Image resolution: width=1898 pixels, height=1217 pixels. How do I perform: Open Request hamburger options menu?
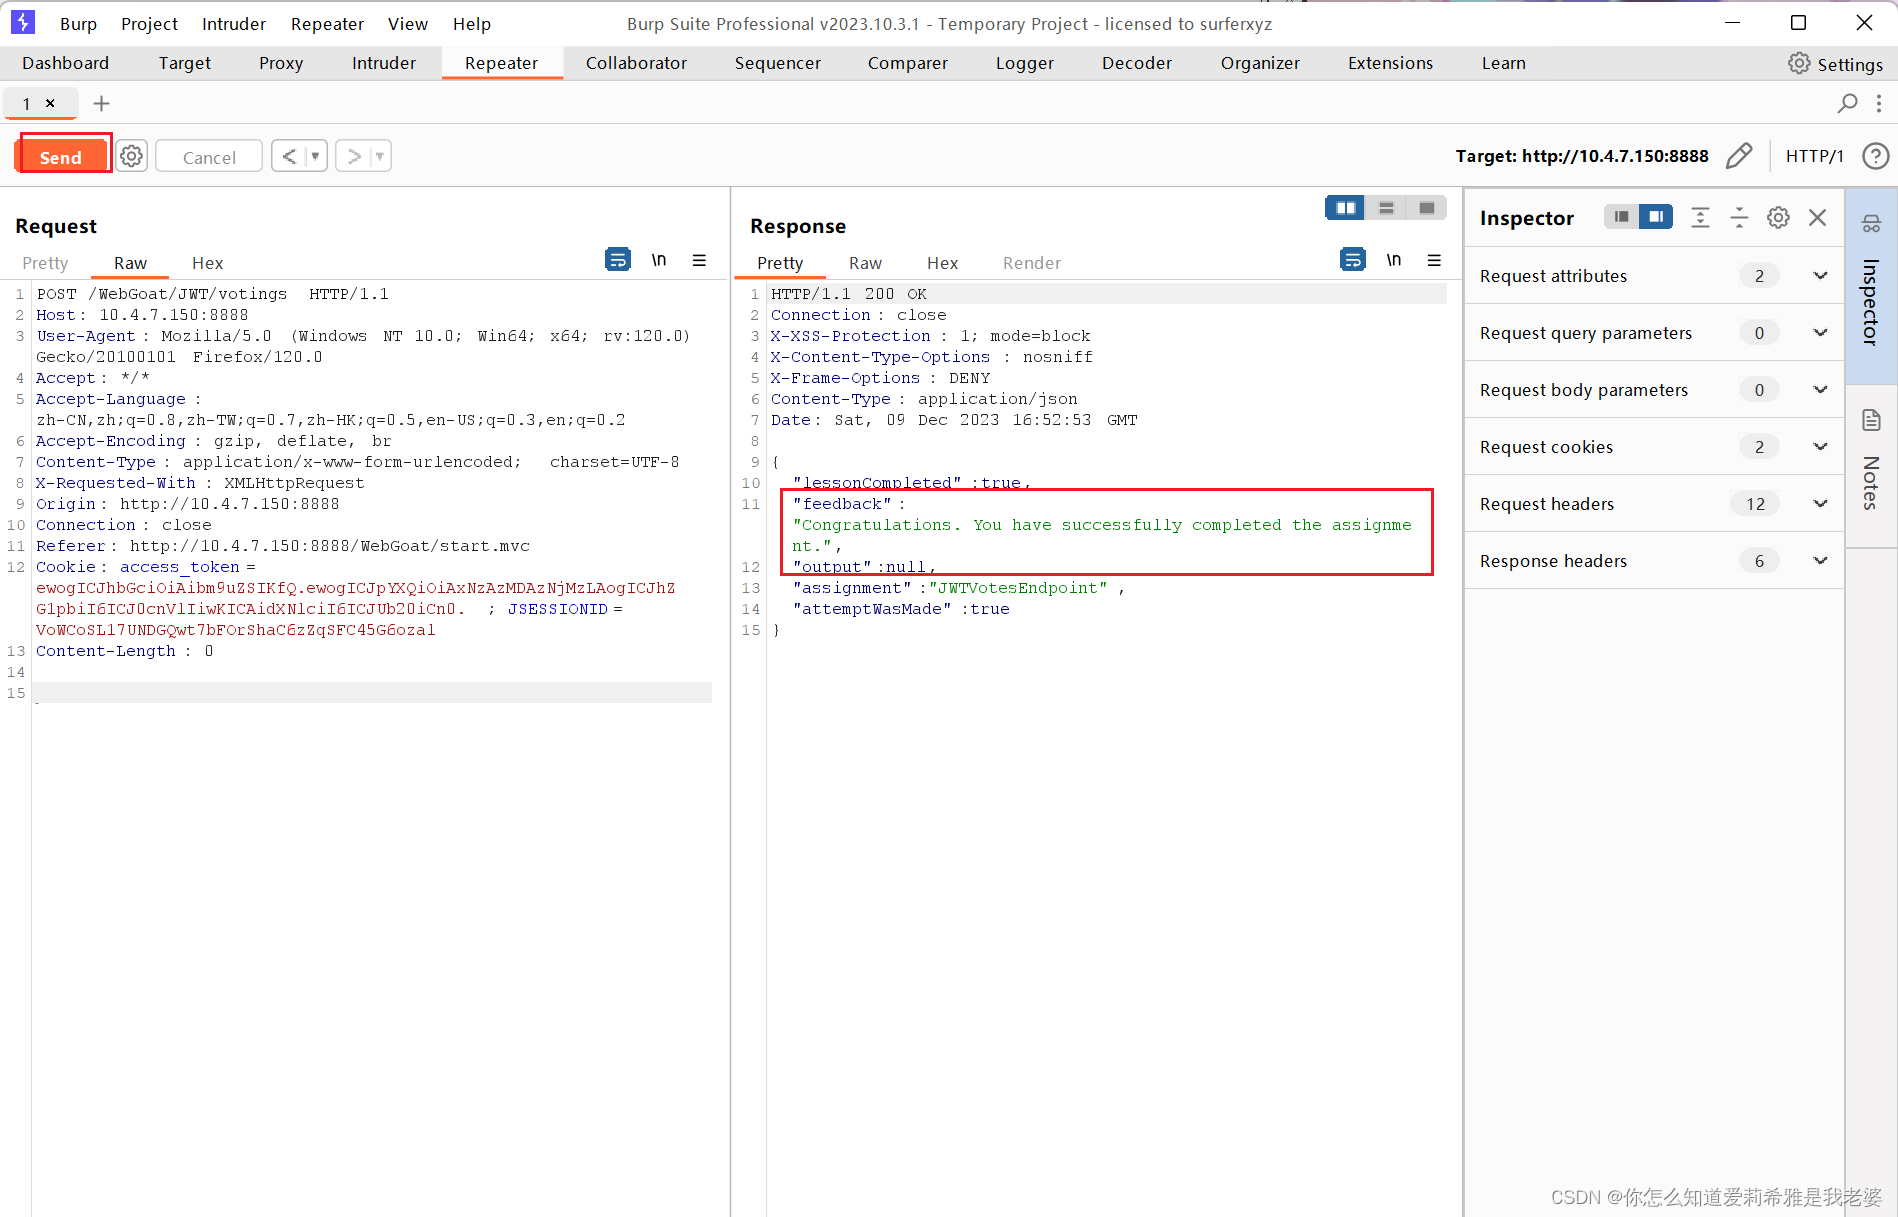pyautogui.click(x=699, y=260)
